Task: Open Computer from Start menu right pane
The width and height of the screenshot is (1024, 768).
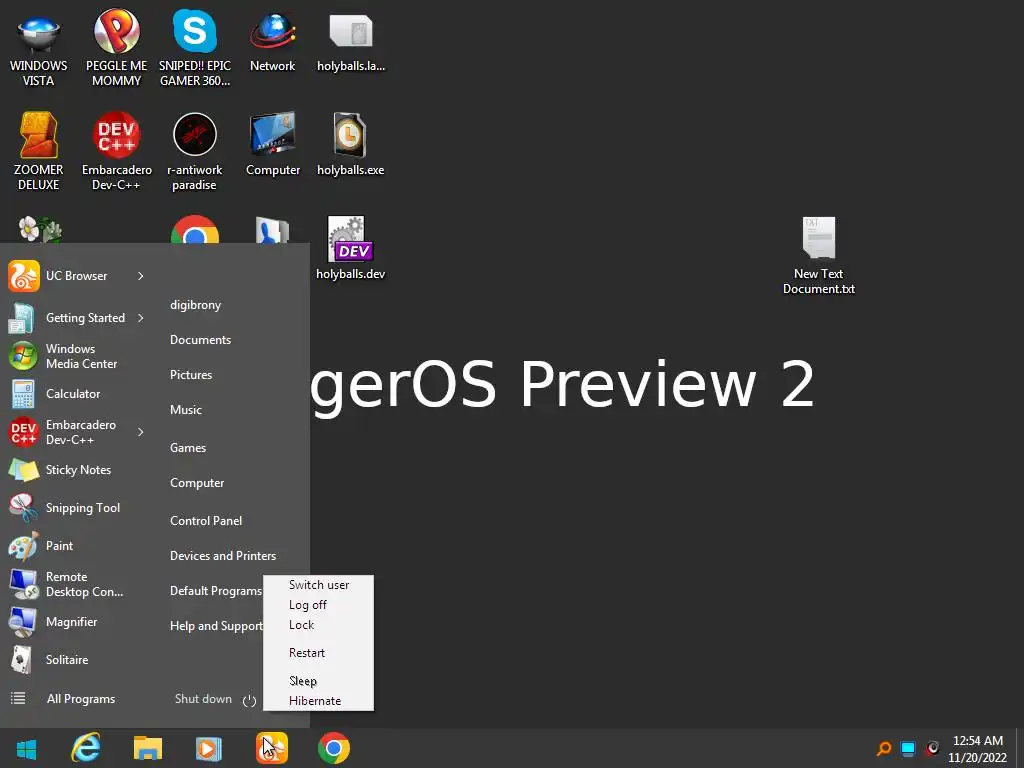Action: click(197, 483)
